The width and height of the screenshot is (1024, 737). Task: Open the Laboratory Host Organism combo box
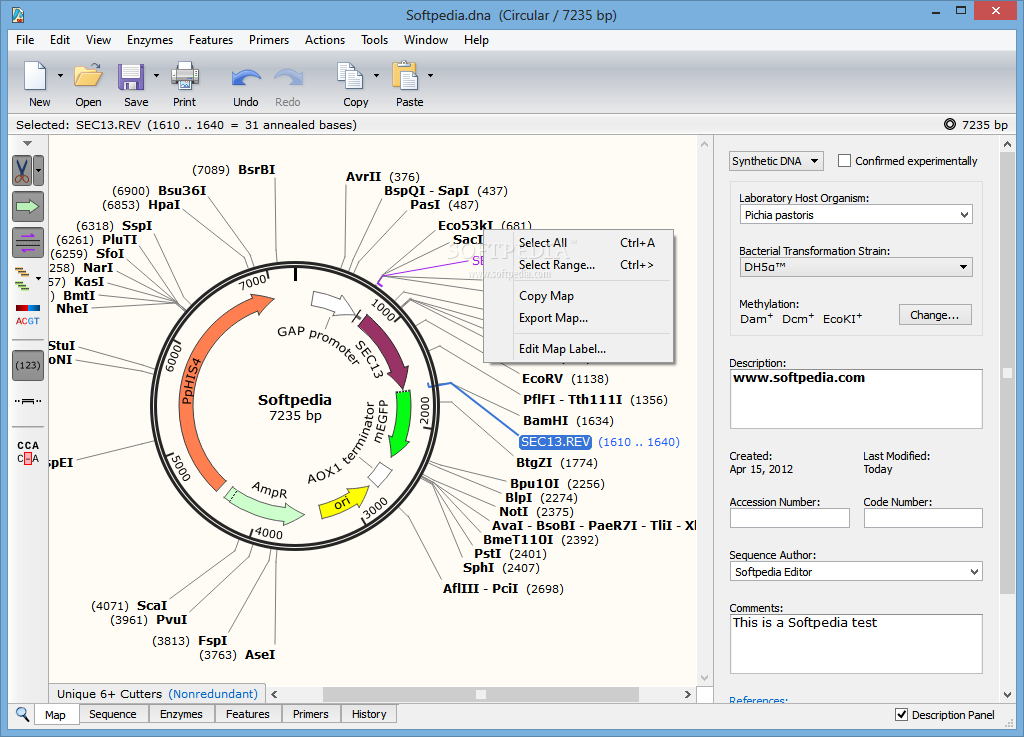856,215
